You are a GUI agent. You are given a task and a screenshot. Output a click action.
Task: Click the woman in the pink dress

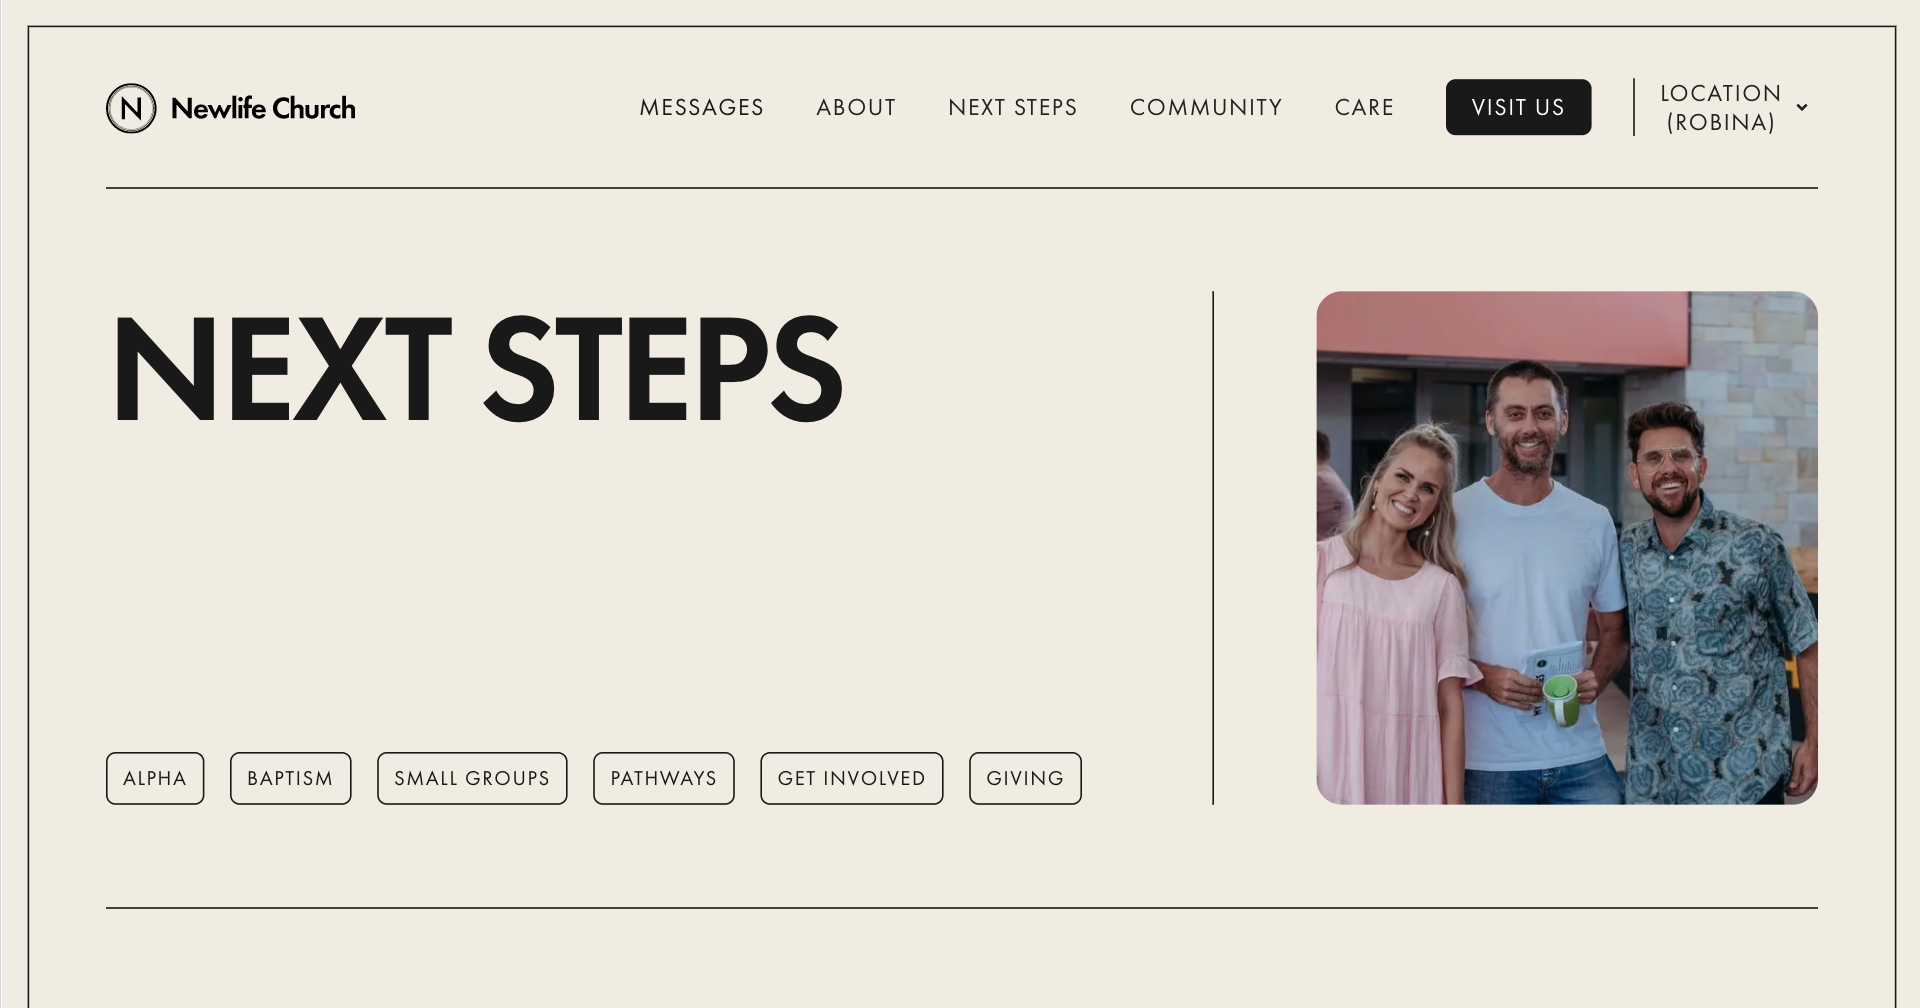pos(1400,600)
